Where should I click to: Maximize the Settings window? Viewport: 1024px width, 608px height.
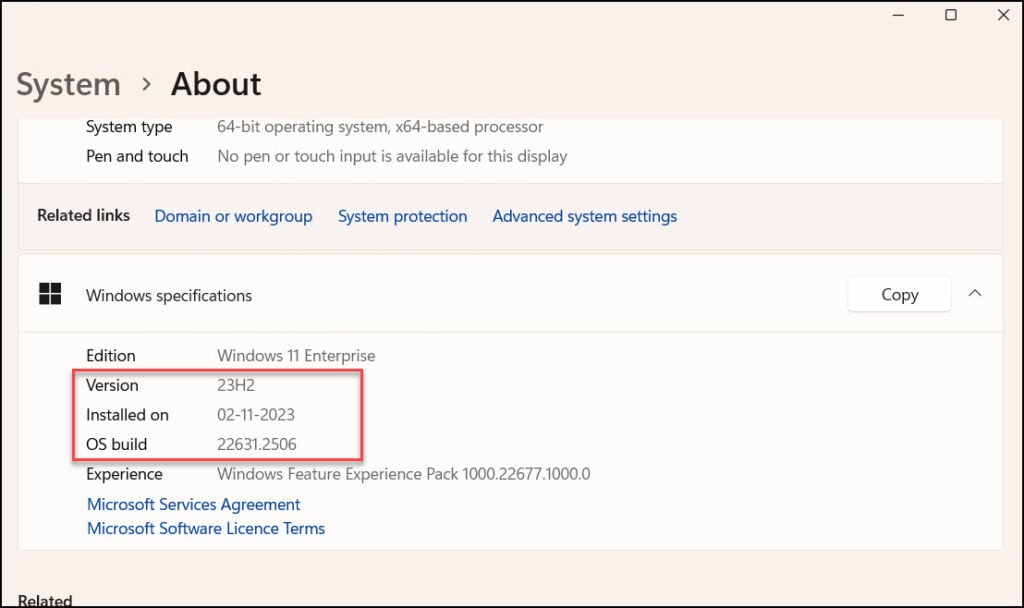[951, 15]
